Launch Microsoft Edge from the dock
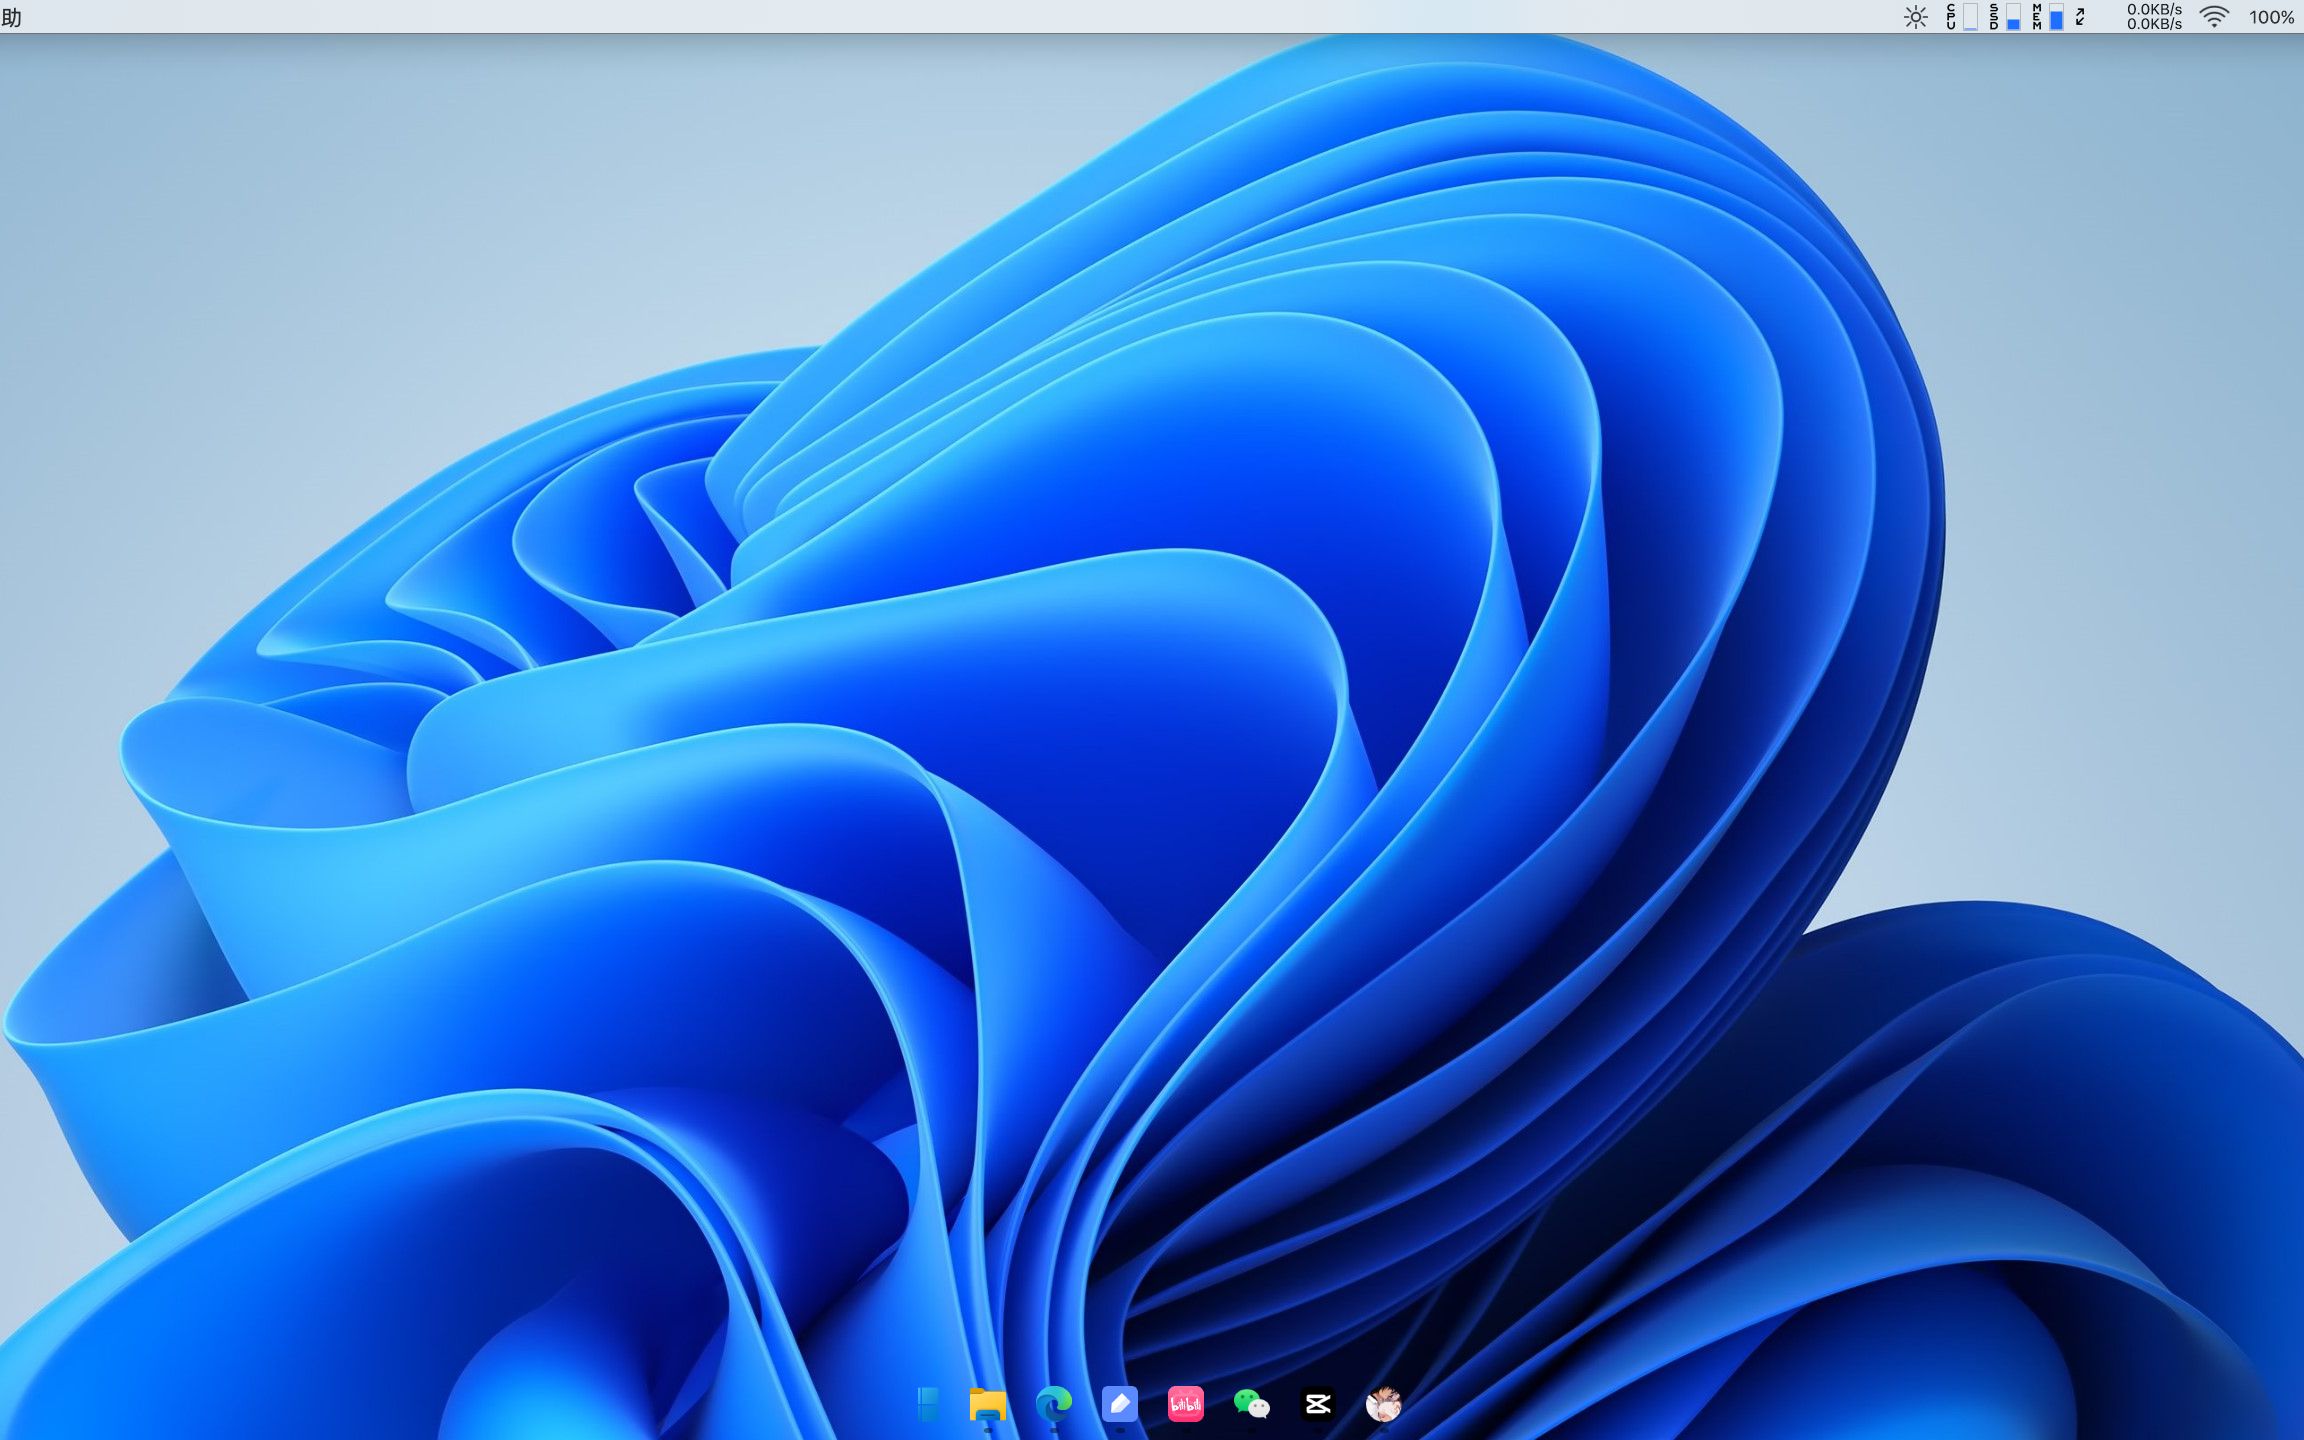This screenshot has height=1440, width=2304. [1054, 1404]
